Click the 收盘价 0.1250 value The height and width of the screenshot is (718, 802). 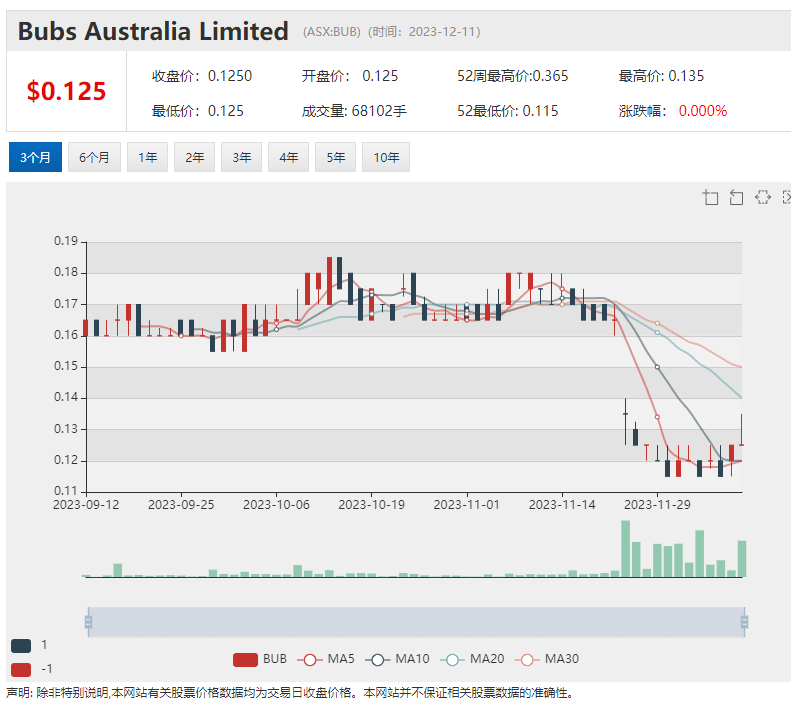pyautogui.click(x=230, y=76)
